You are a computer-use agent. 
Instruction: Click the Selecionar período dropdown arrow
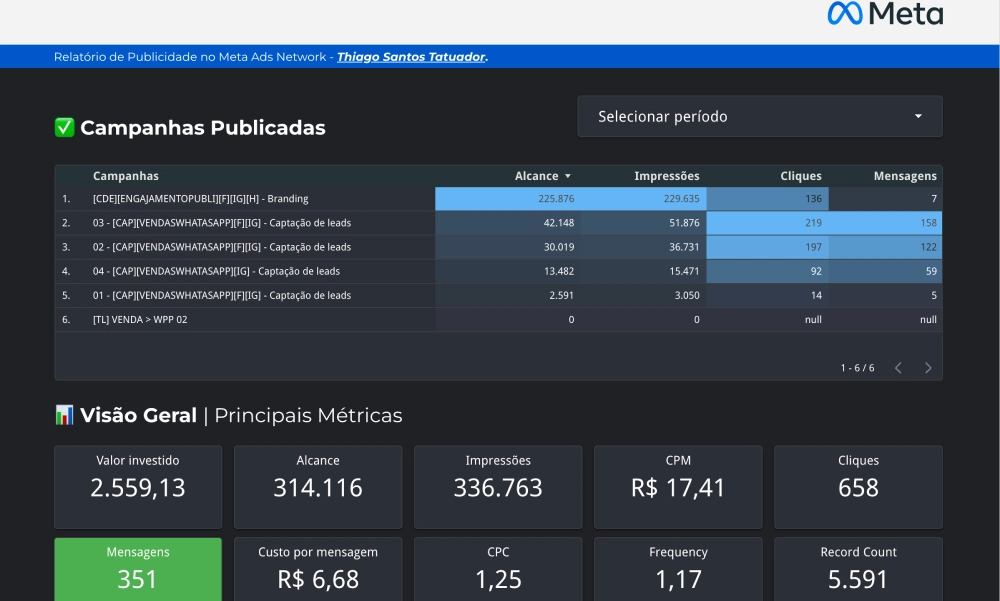(918, 117)
